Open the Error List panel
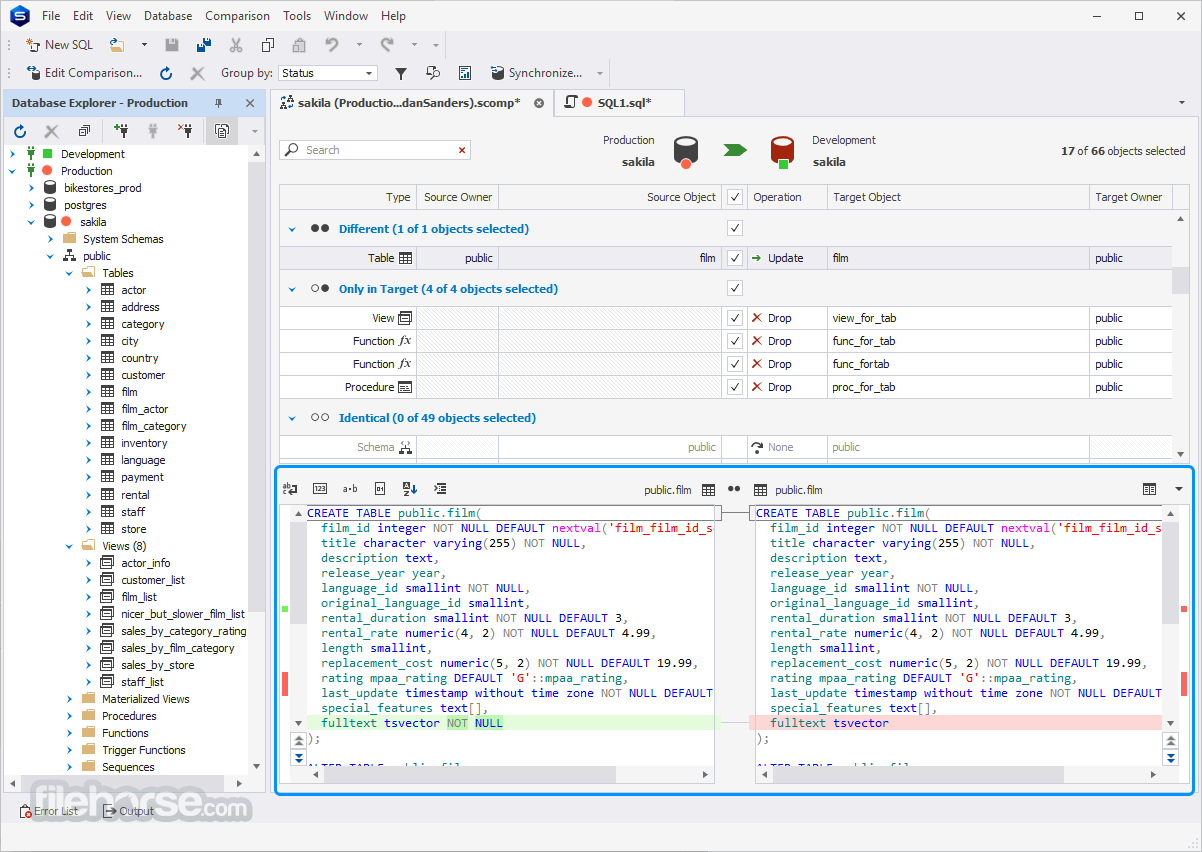The height and width of the screenshot is (852, 1202). click(49, 811)
